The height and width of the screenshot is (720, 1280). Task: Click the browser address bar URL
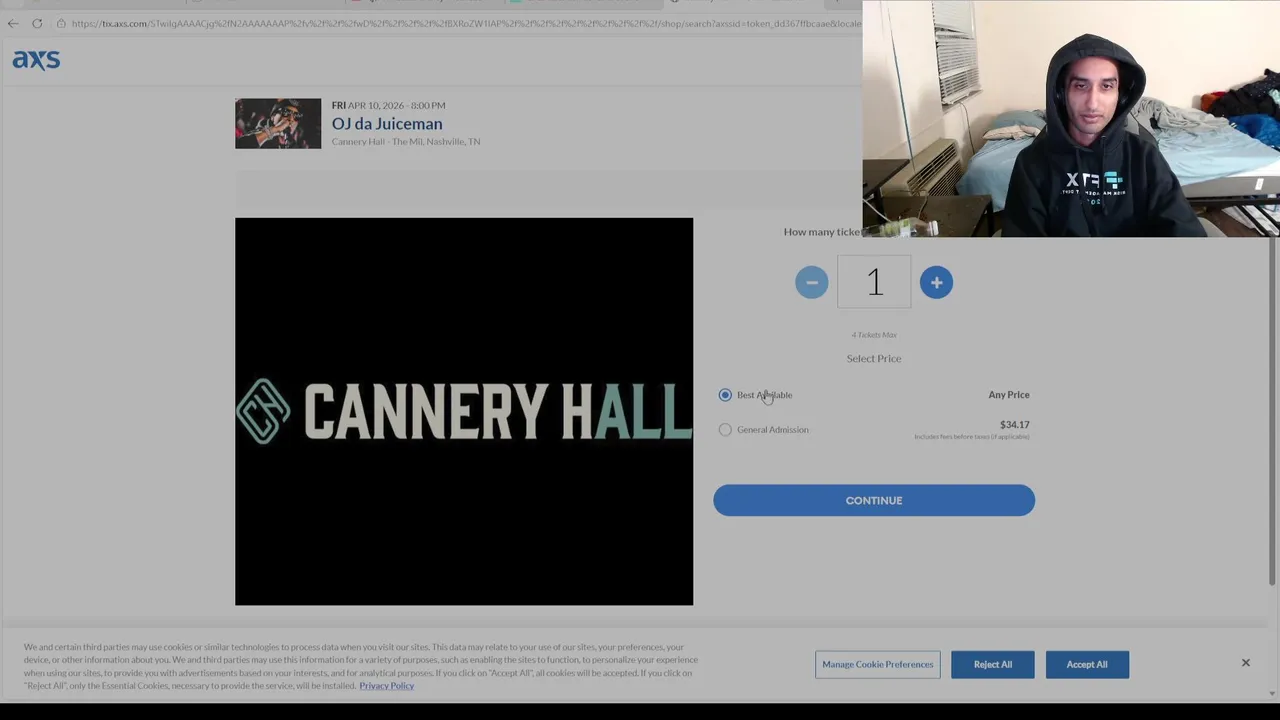tap(465, 23)
